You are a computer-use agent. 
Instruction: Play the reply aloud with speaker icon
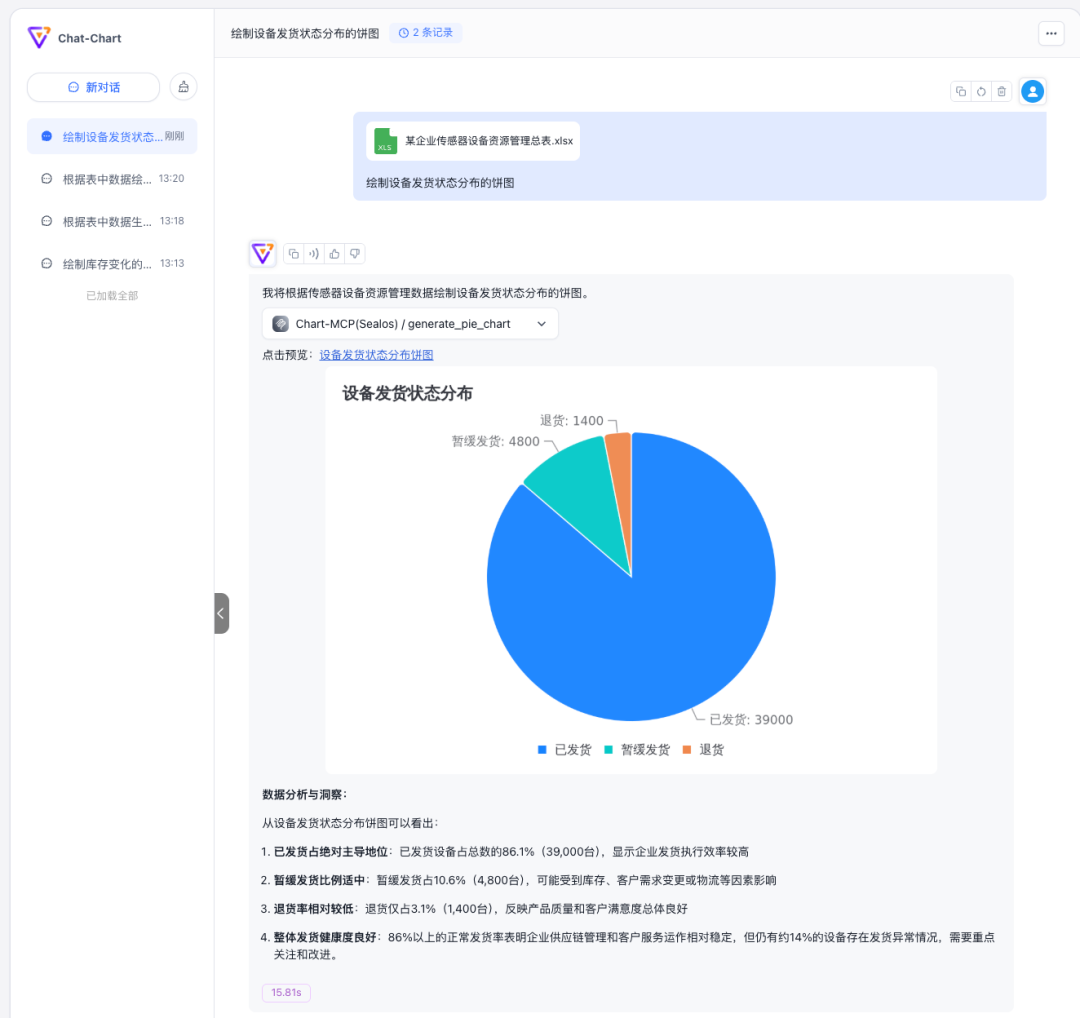314,253
